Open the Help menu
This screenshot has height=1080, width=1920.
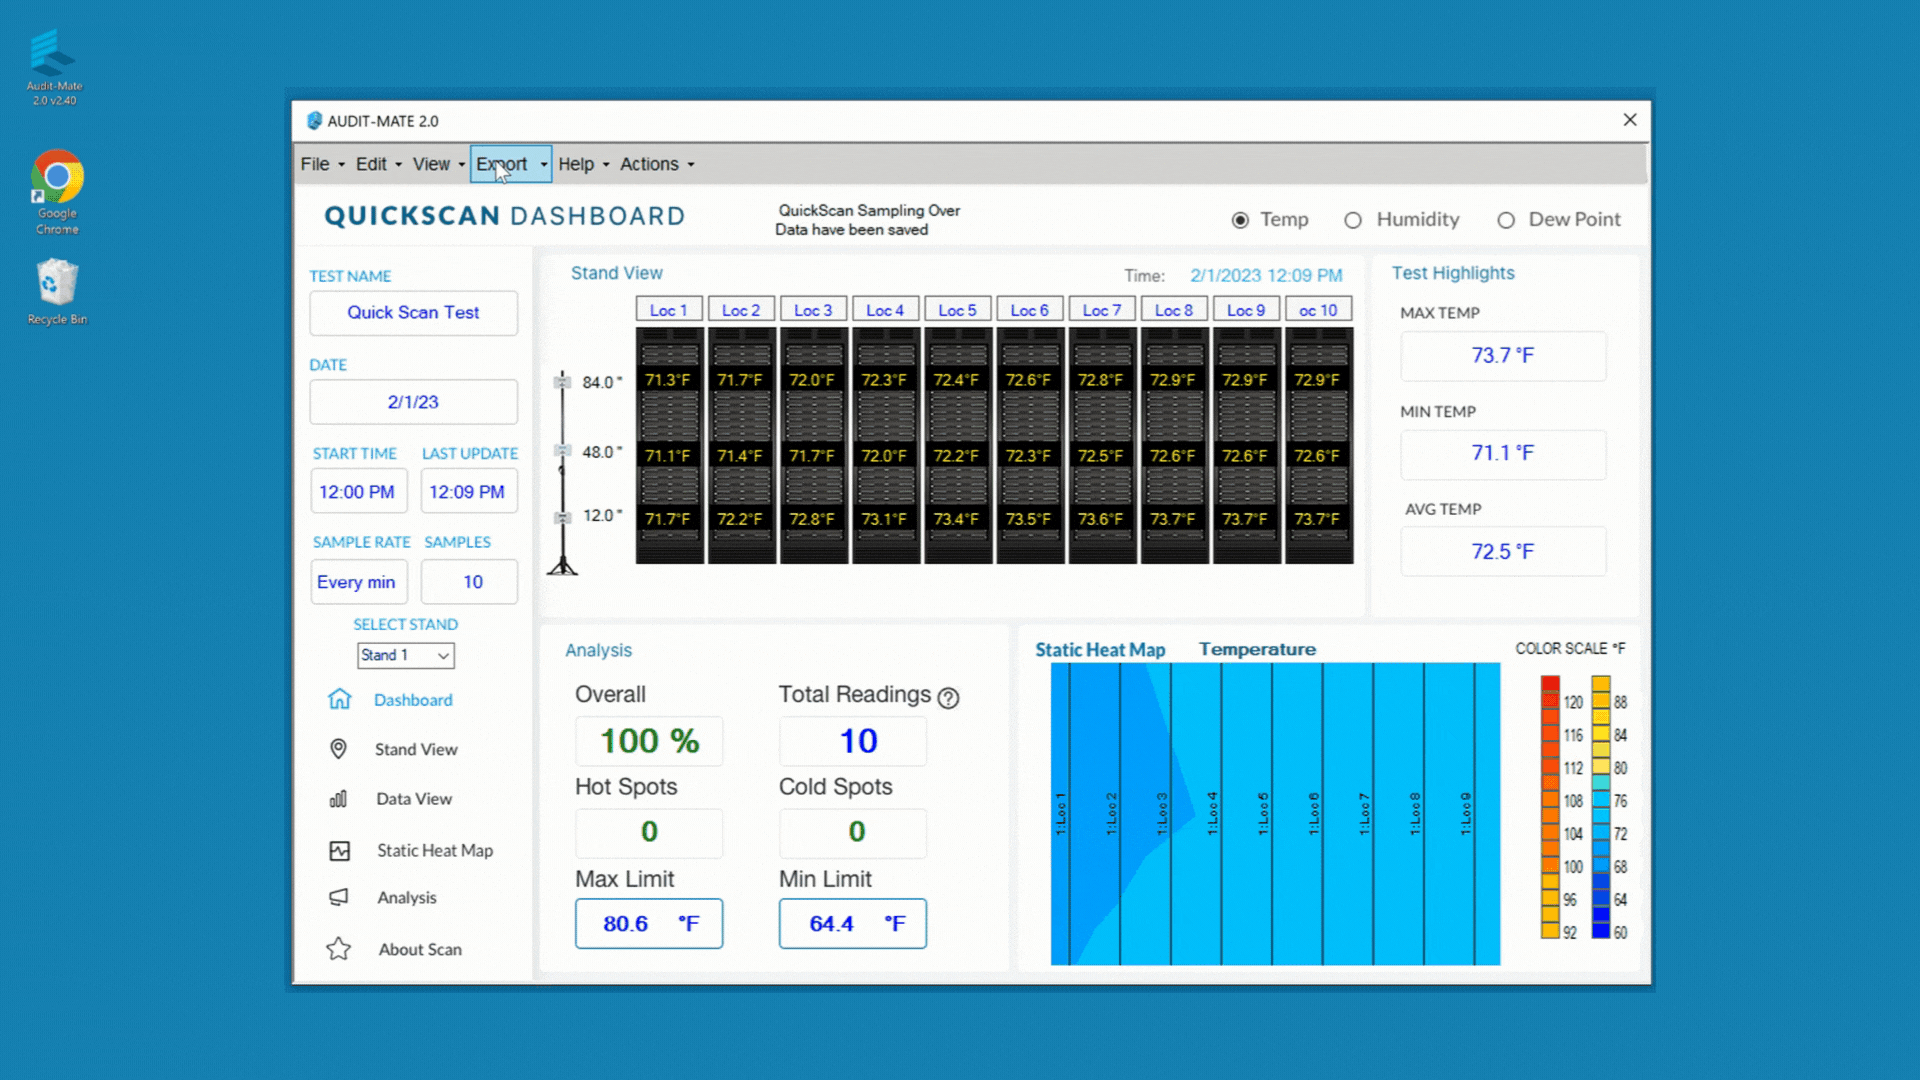click(576, 164)
